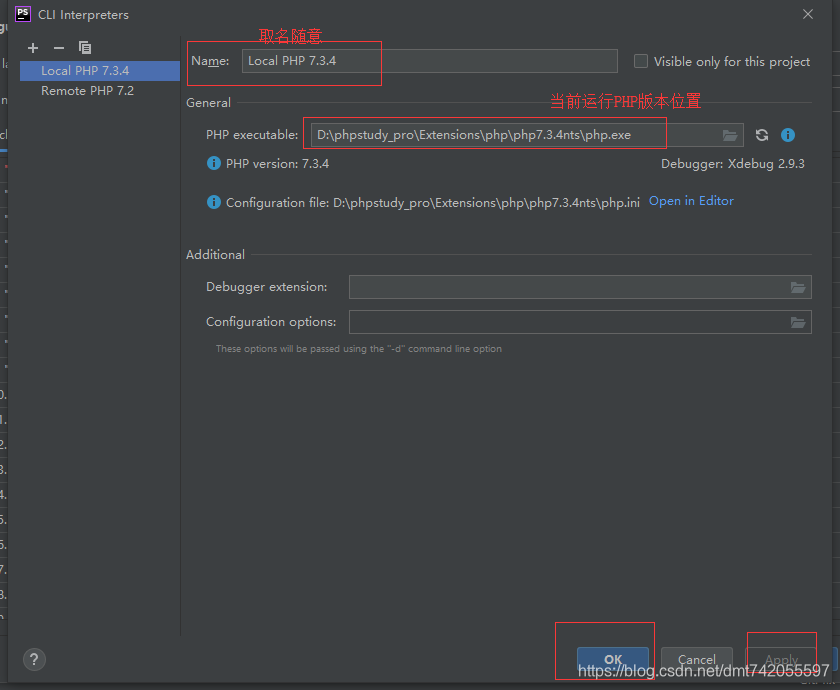This screenshot has height=690, width=840.
Task: Click the '-d' command line option hint
Action: click(x=359, y=349)
